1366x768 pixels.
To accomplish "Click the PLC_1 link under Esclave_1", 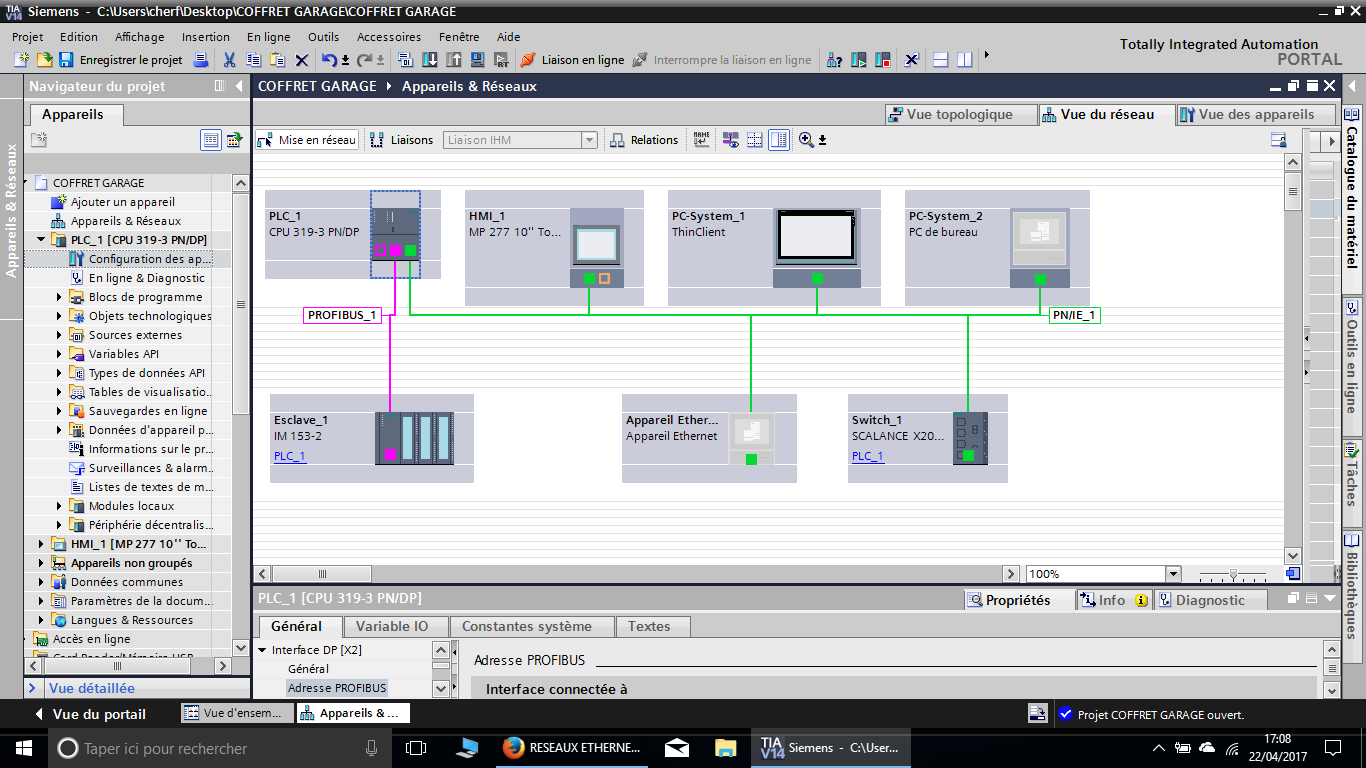I will (289, 456).
